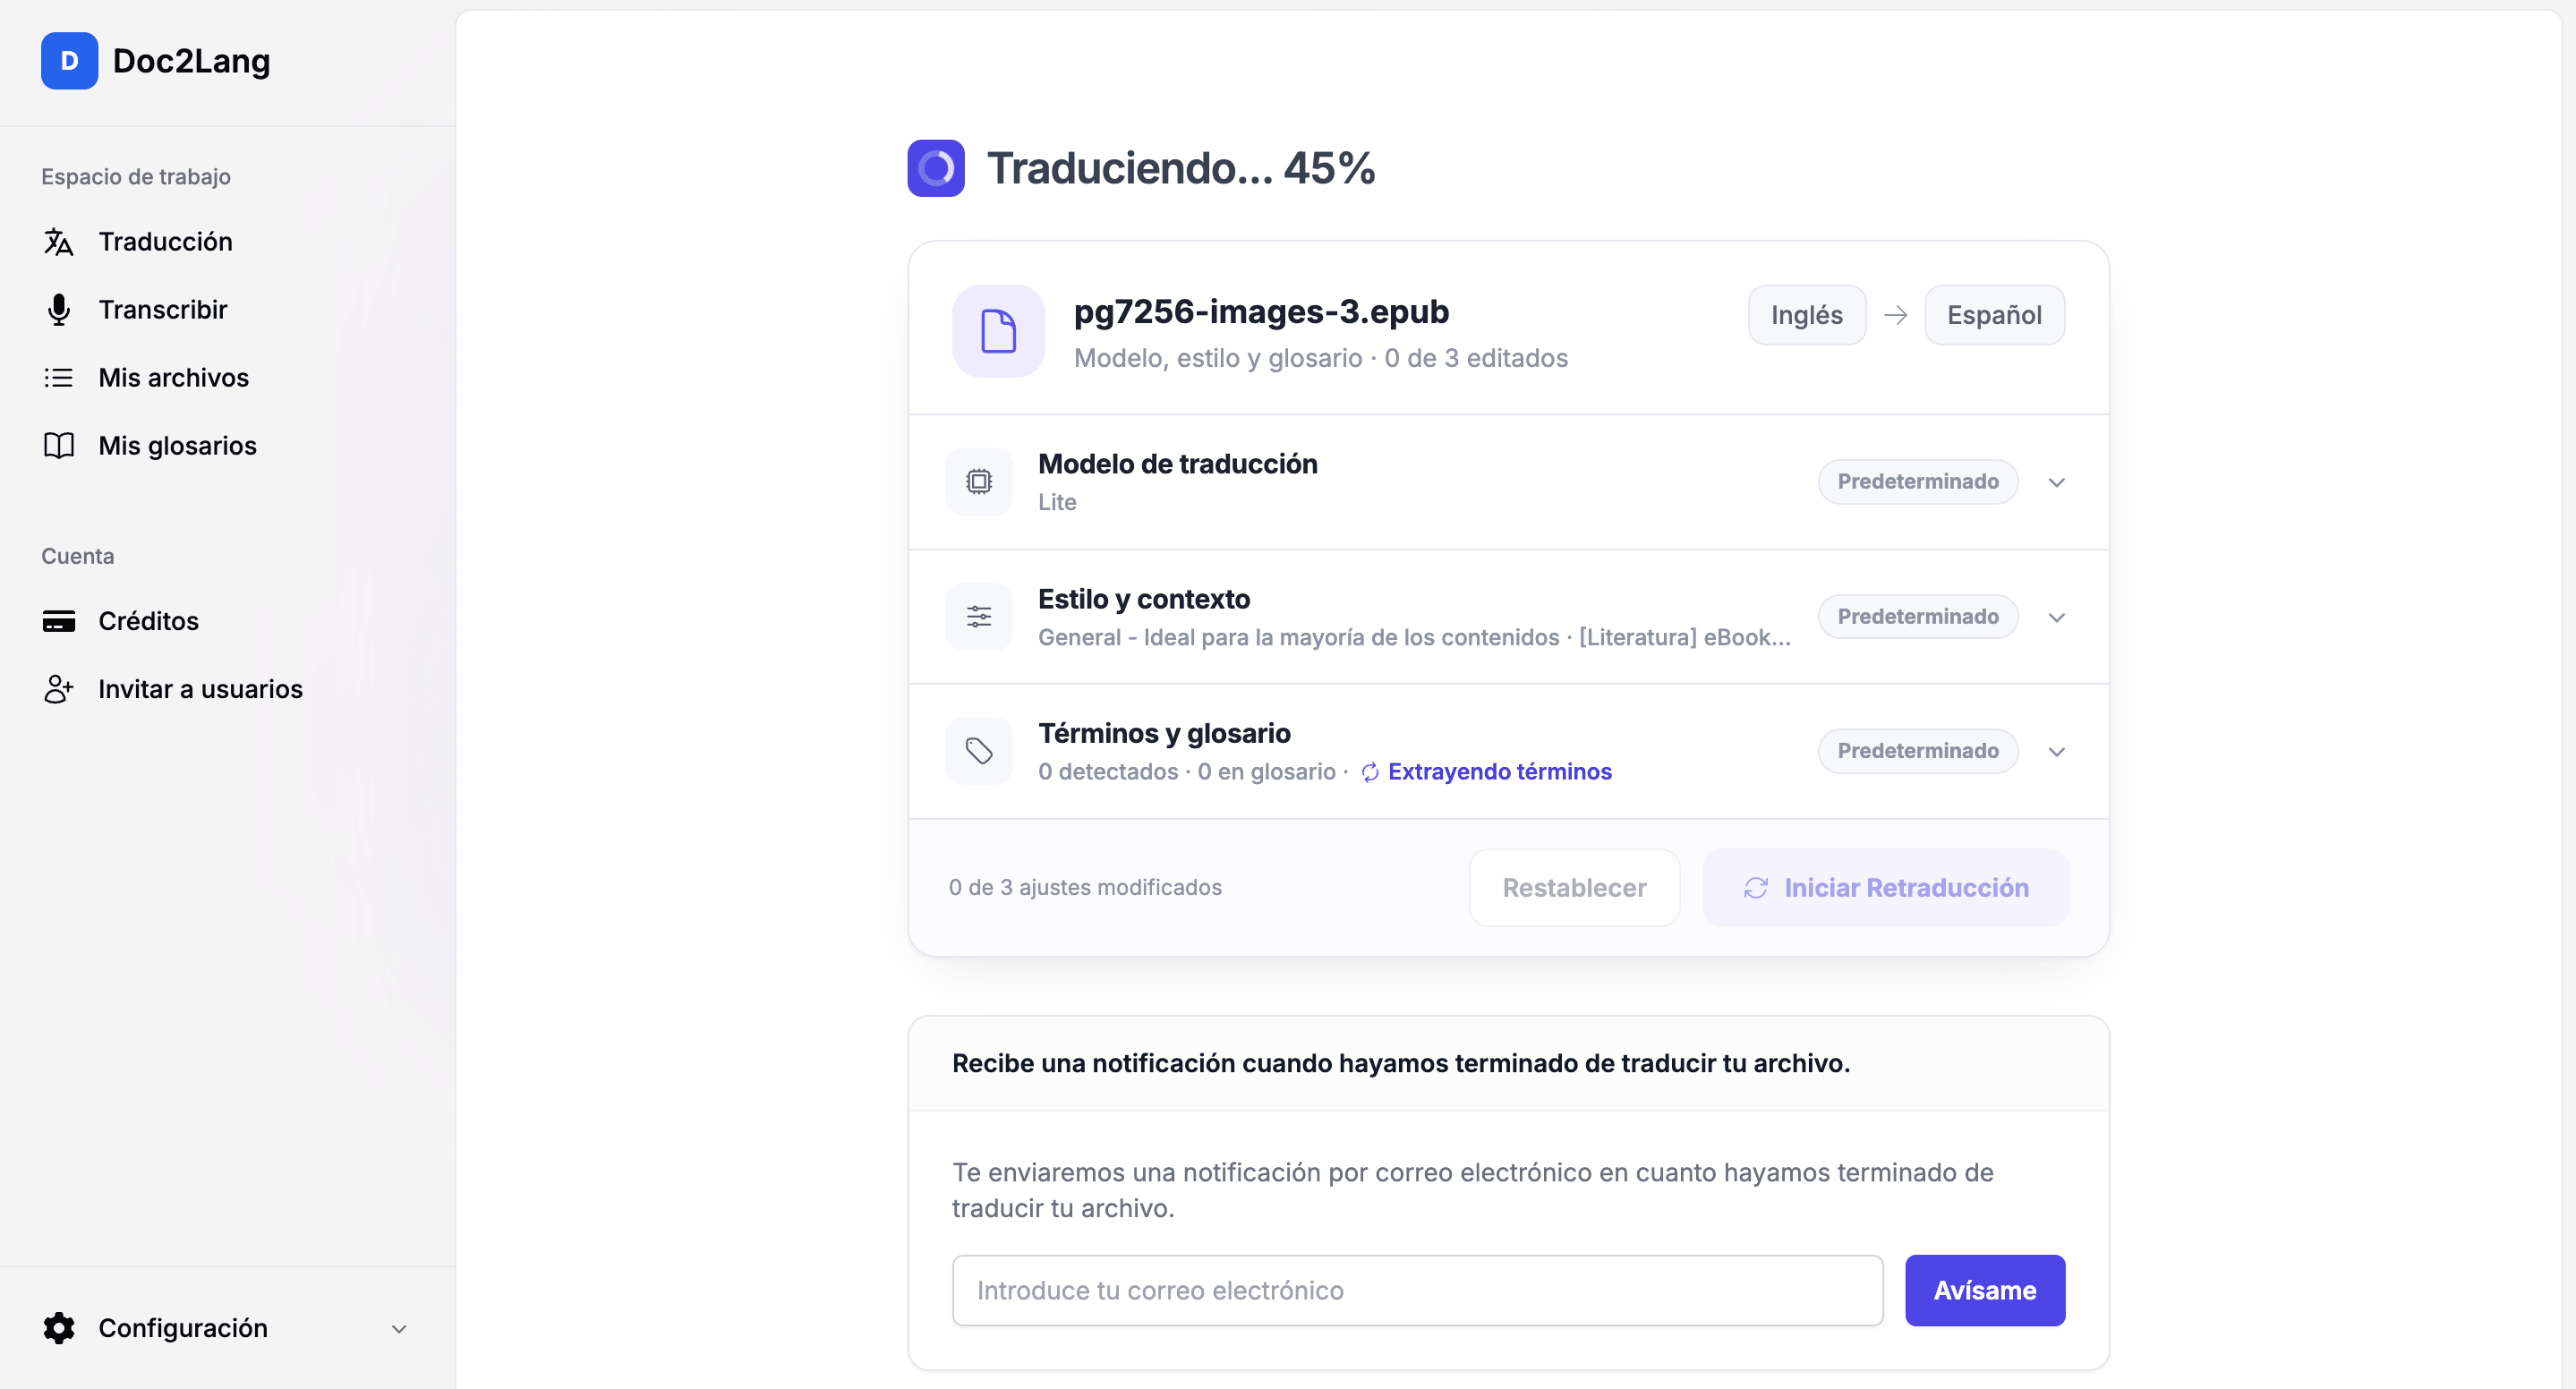Image resolution: width=2576 pixels, height=1389 pixels.
Task: Click the chip icon for Modelo de traducción
Action: click(x=979, y=482)
